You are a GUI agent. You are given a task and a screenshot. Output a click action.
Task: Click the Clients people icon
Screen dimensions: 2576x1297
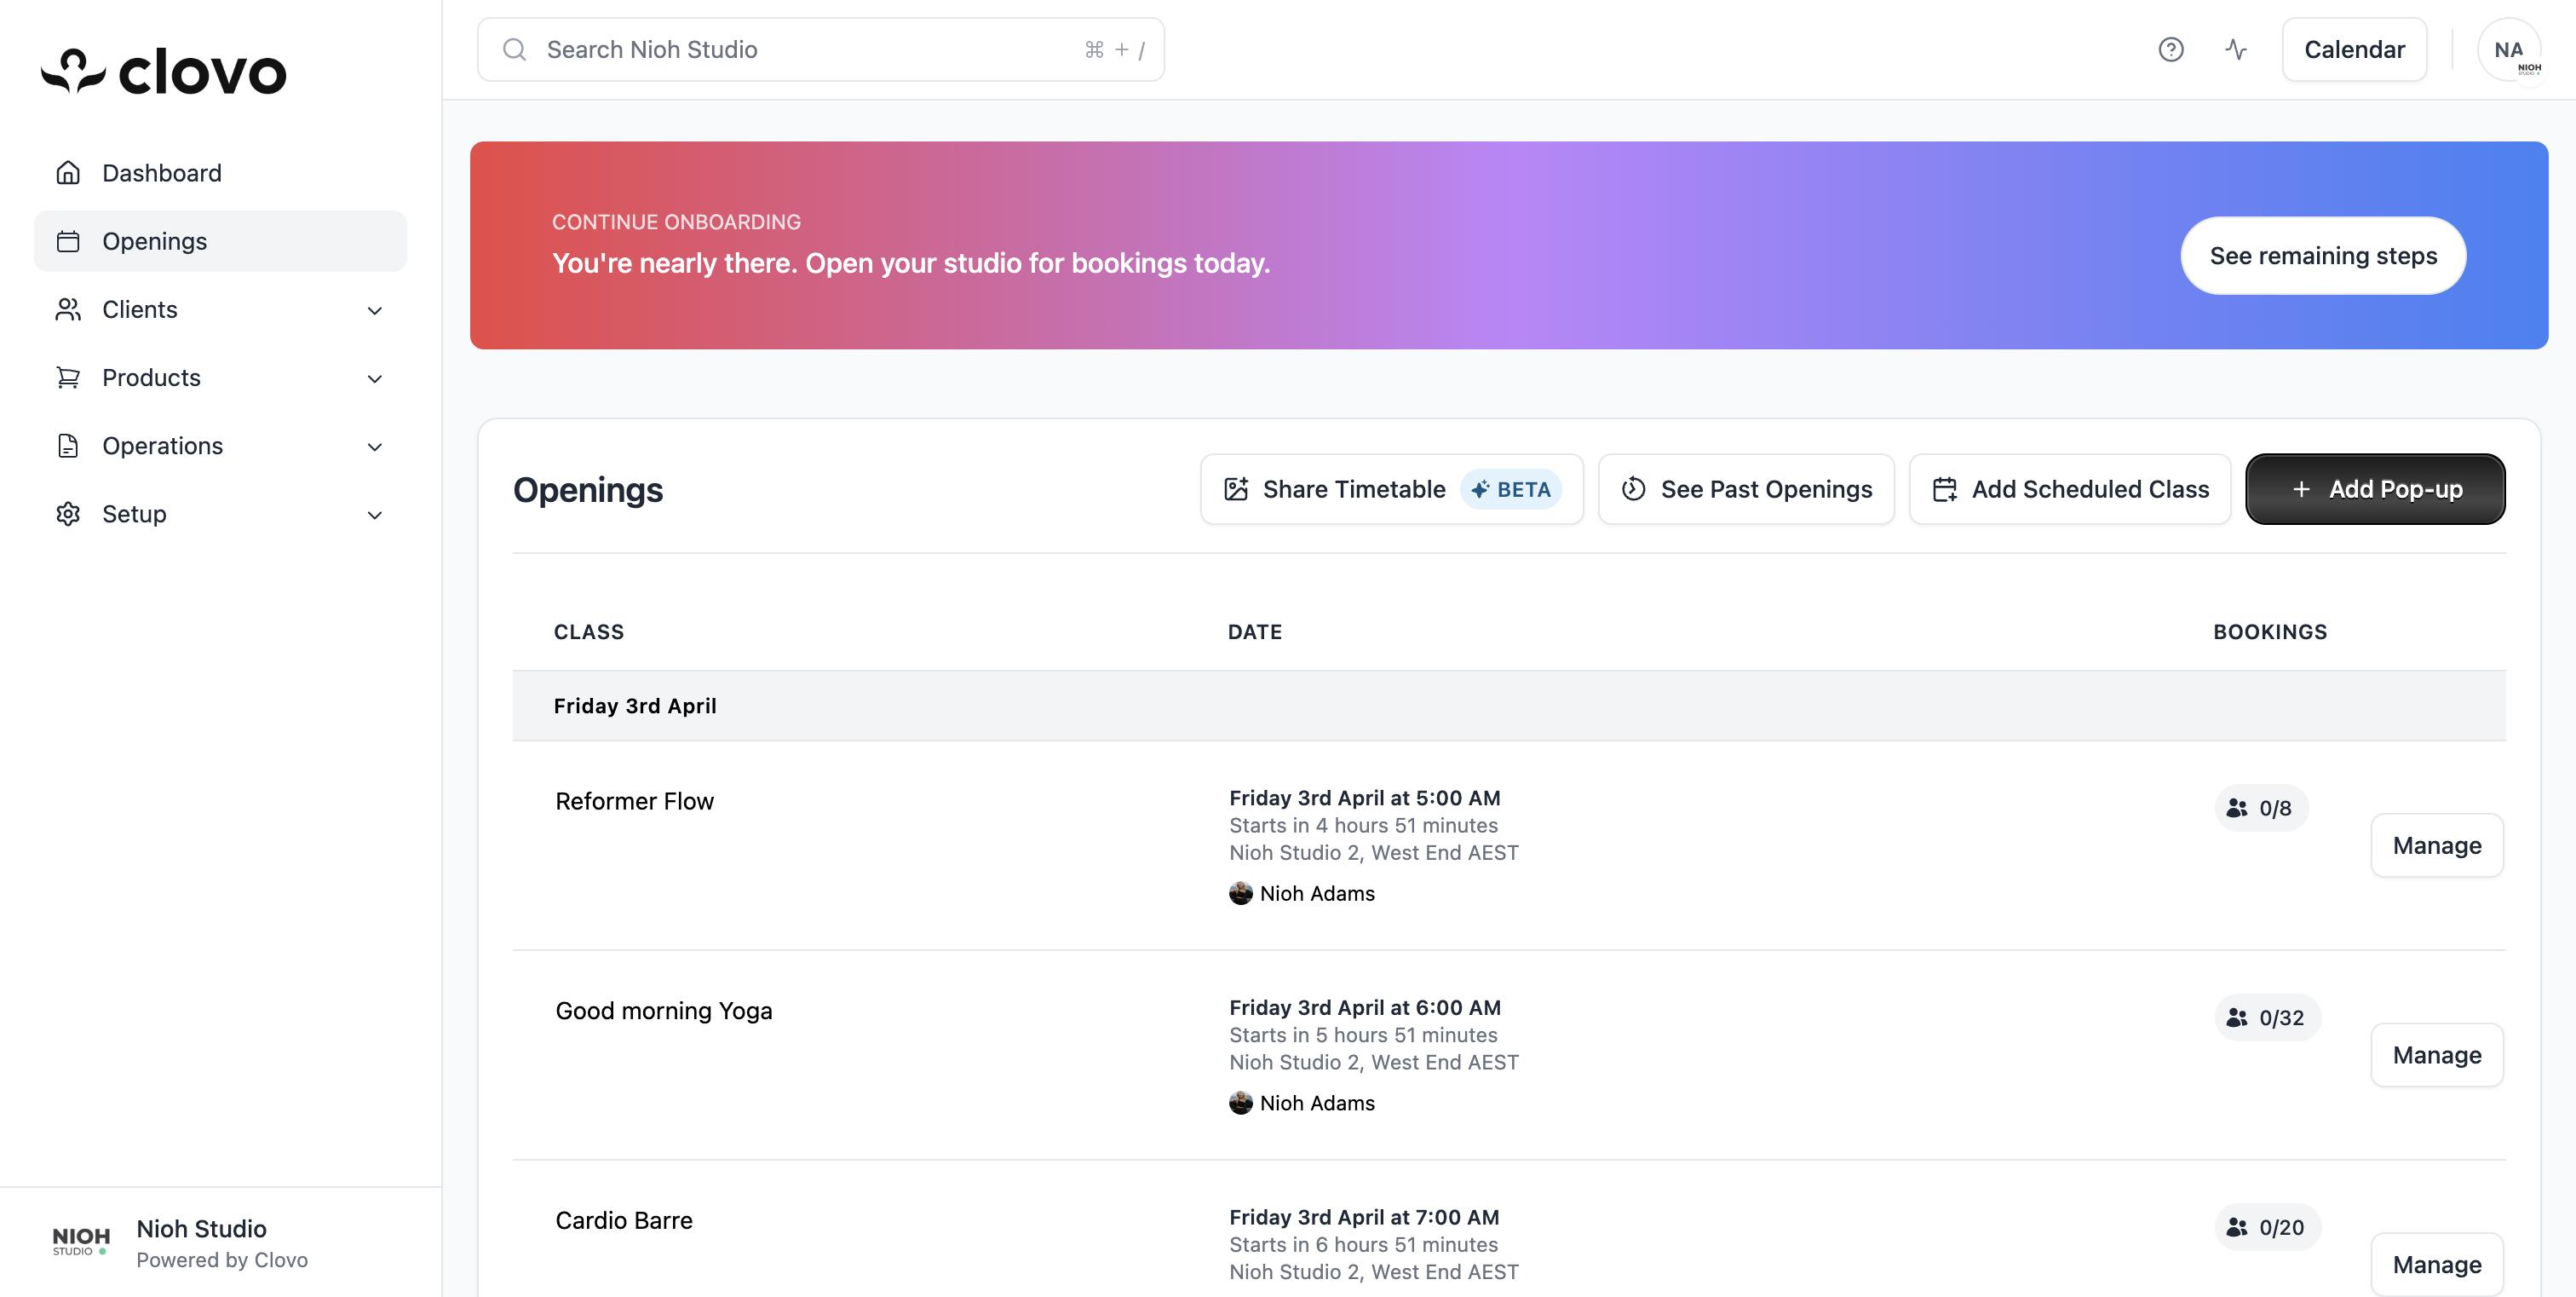pos(68,309)
